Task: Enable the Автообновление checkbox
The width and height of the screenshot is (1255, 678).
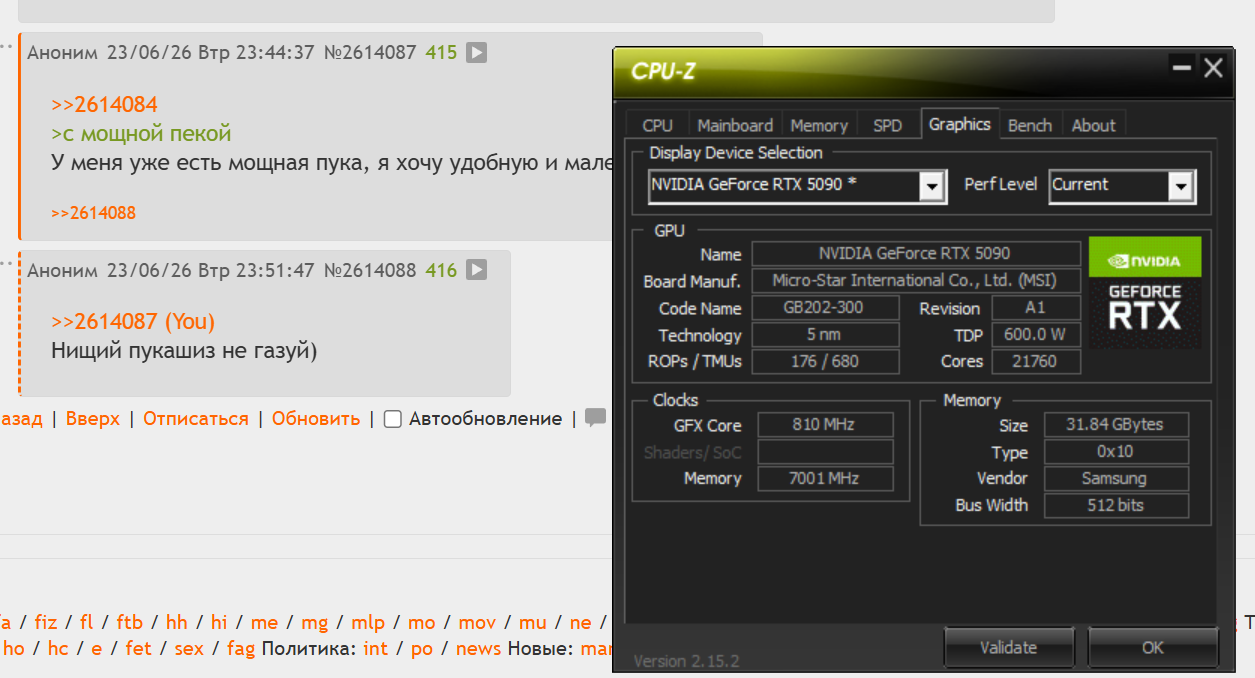Action: [x=393, y=419]
